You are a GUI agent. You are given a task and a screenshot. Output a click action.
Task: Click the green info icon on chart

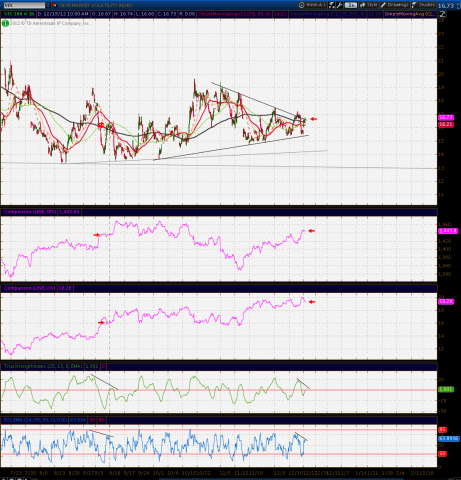(5, 23)
